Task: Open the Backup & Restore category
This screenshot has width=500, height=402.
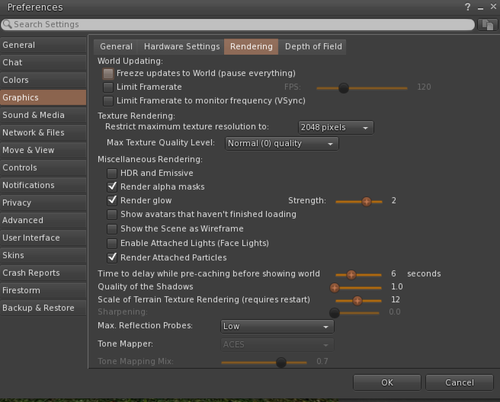Action: 43,308
